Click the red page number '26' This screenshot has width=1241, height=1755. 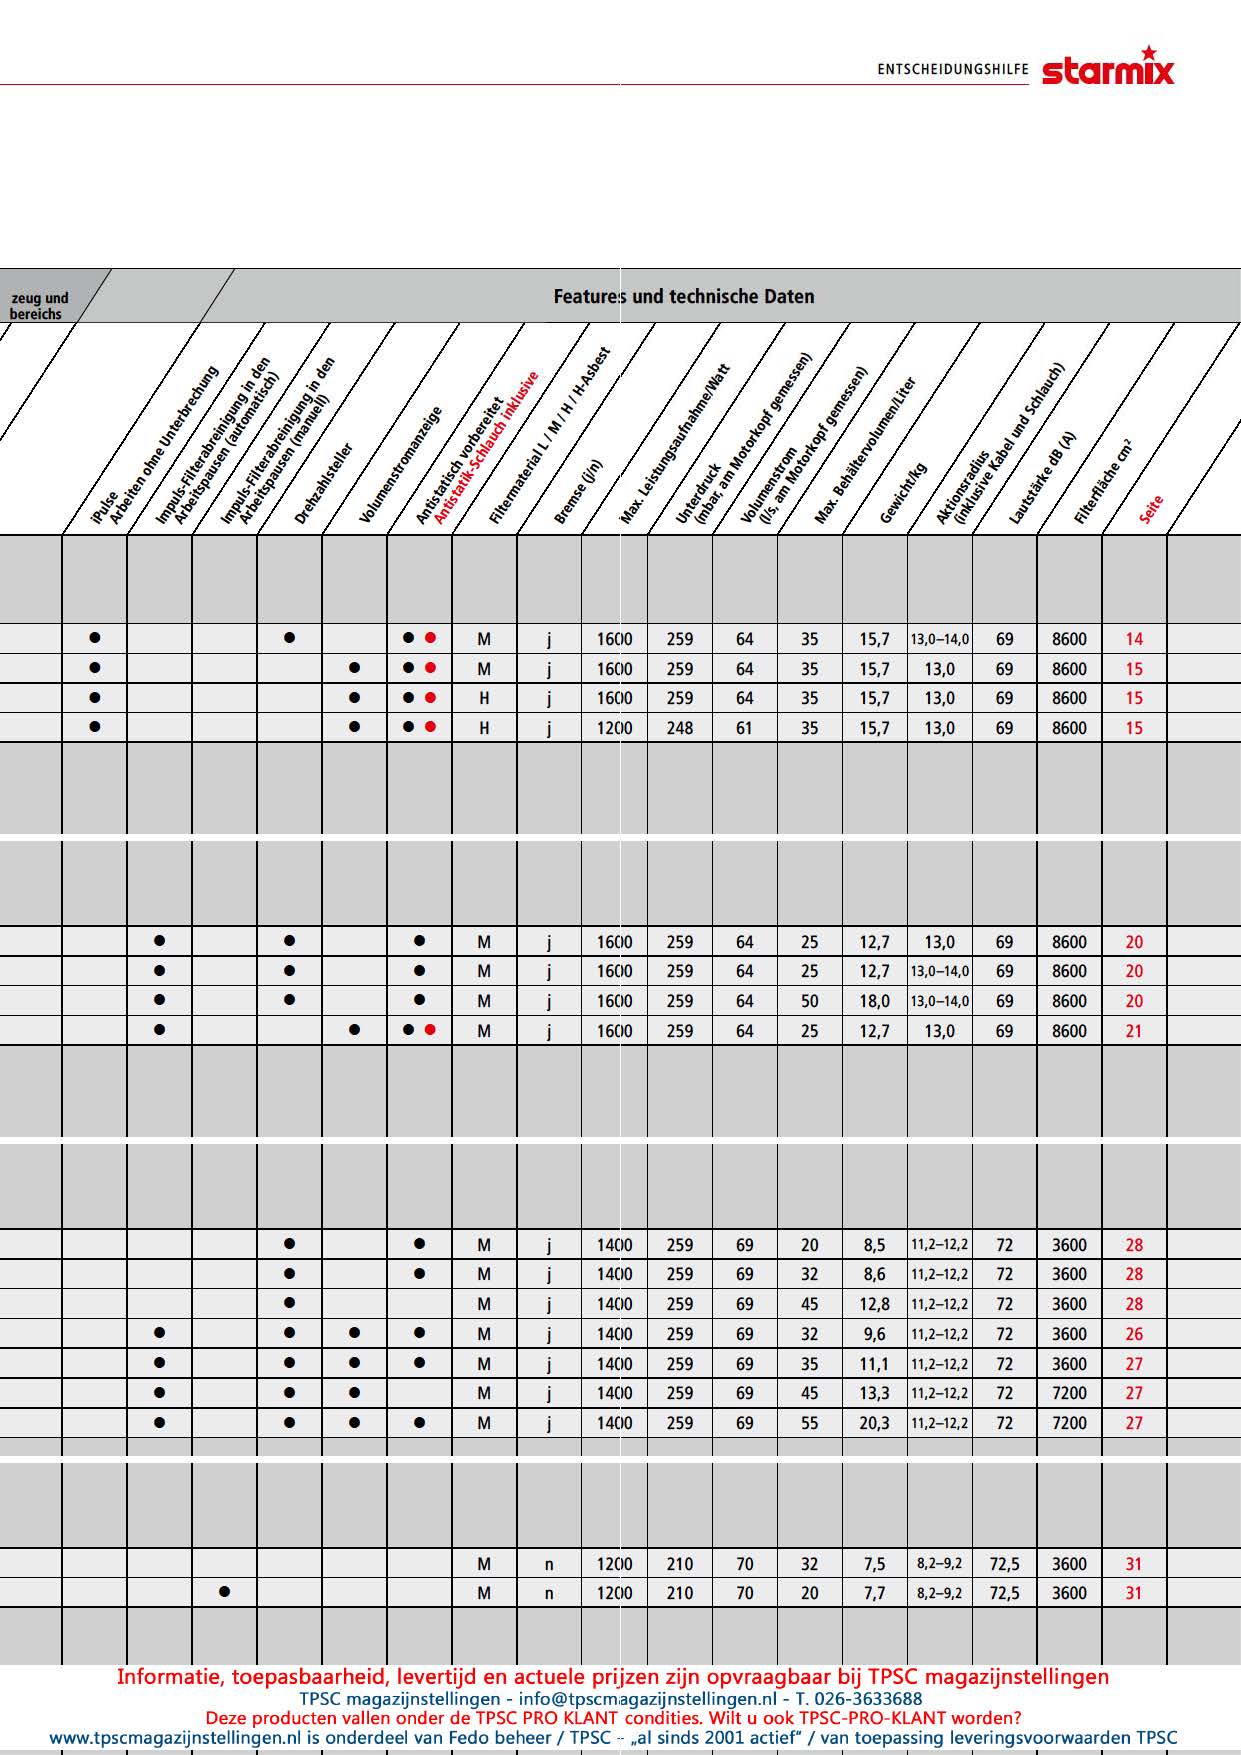click(x=1133, y=1334)
